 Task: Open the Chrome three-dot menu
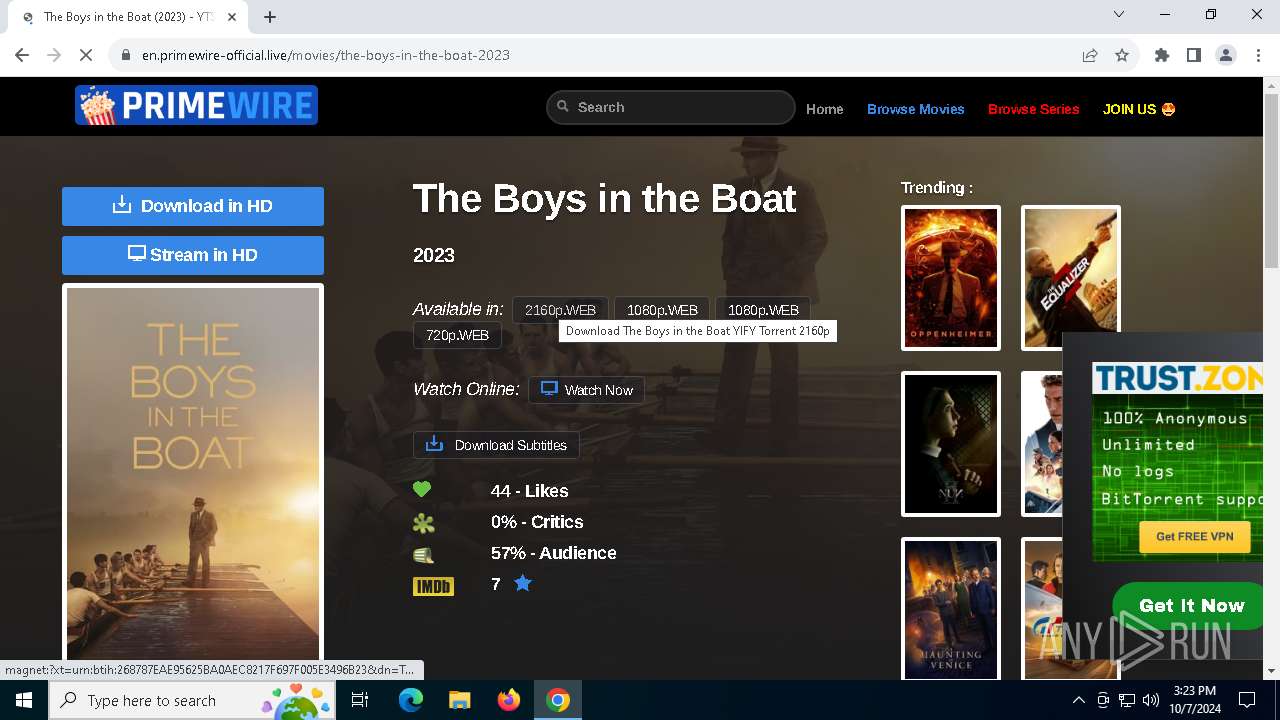pyautogui.click(x=1258, y=55)
